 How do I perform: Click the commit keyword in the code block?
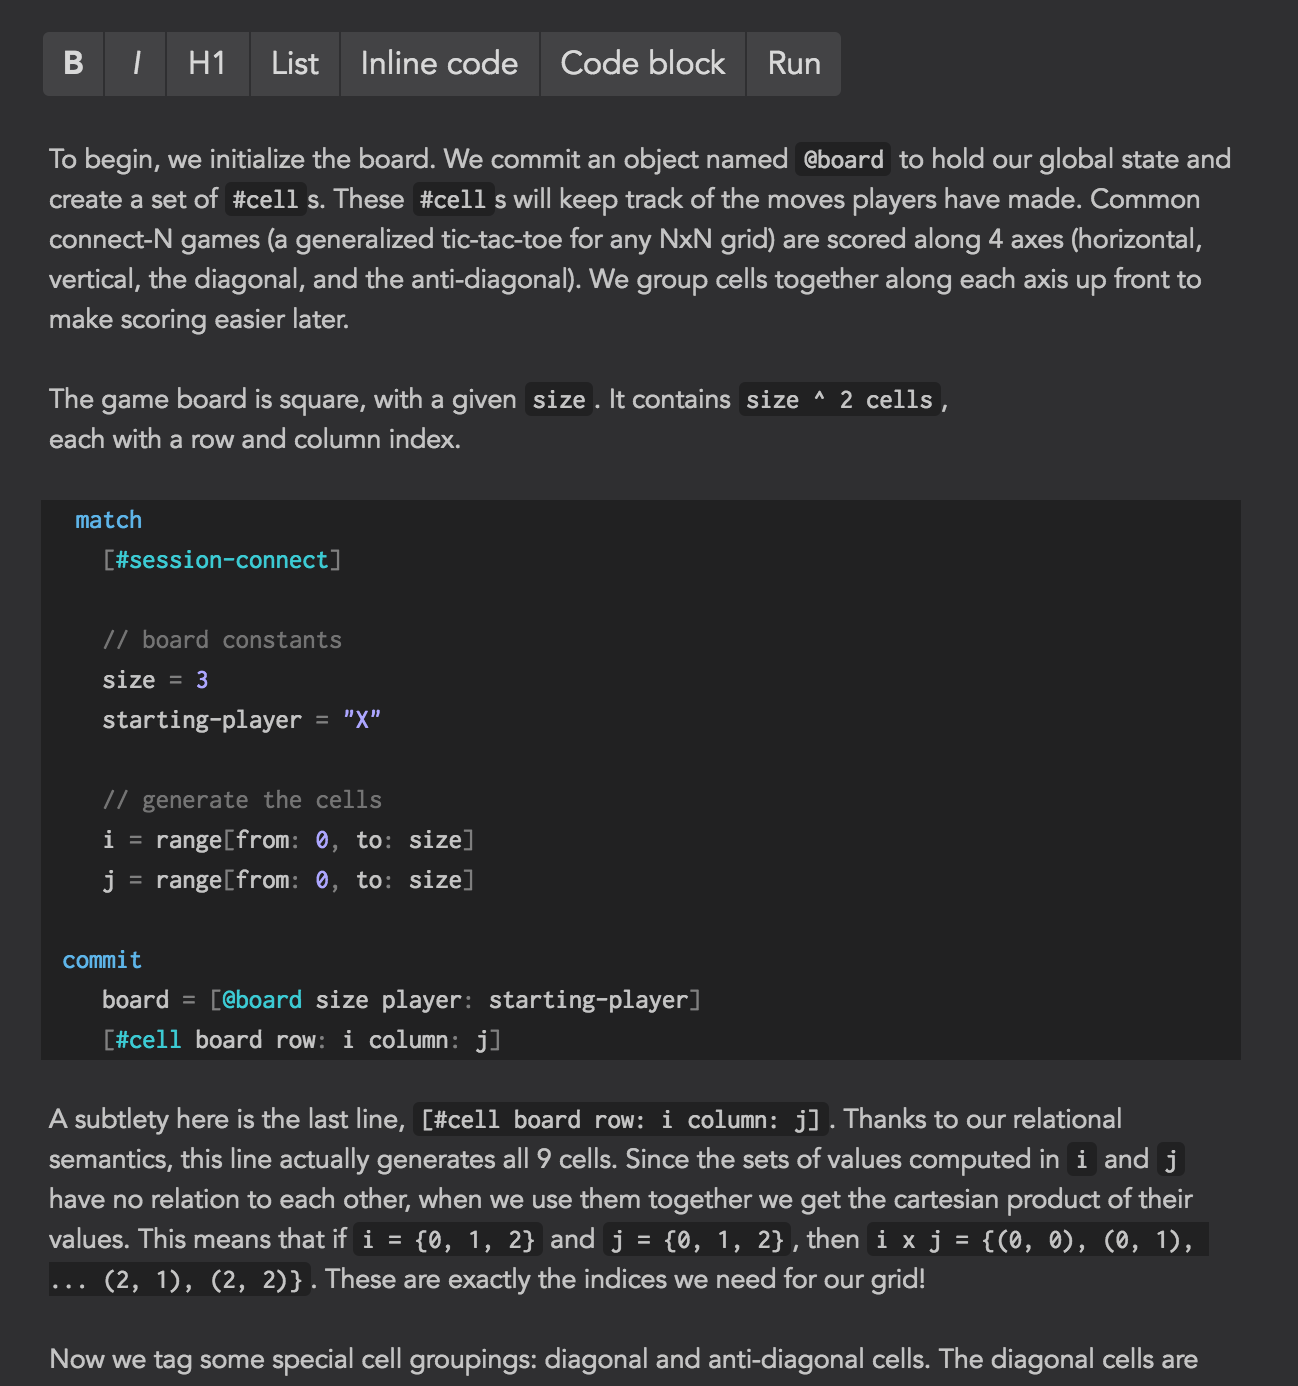(x=102, y=959)
